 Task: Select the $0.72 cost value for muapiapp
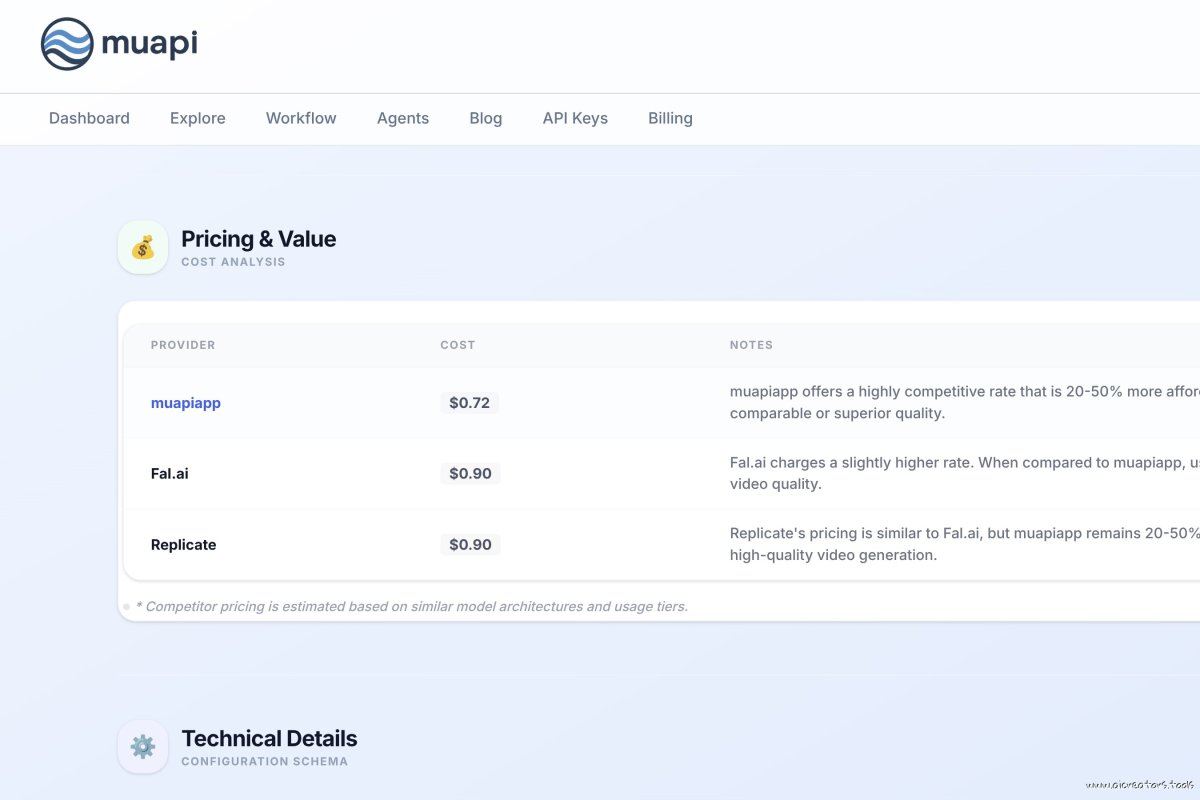click(469, 403)
